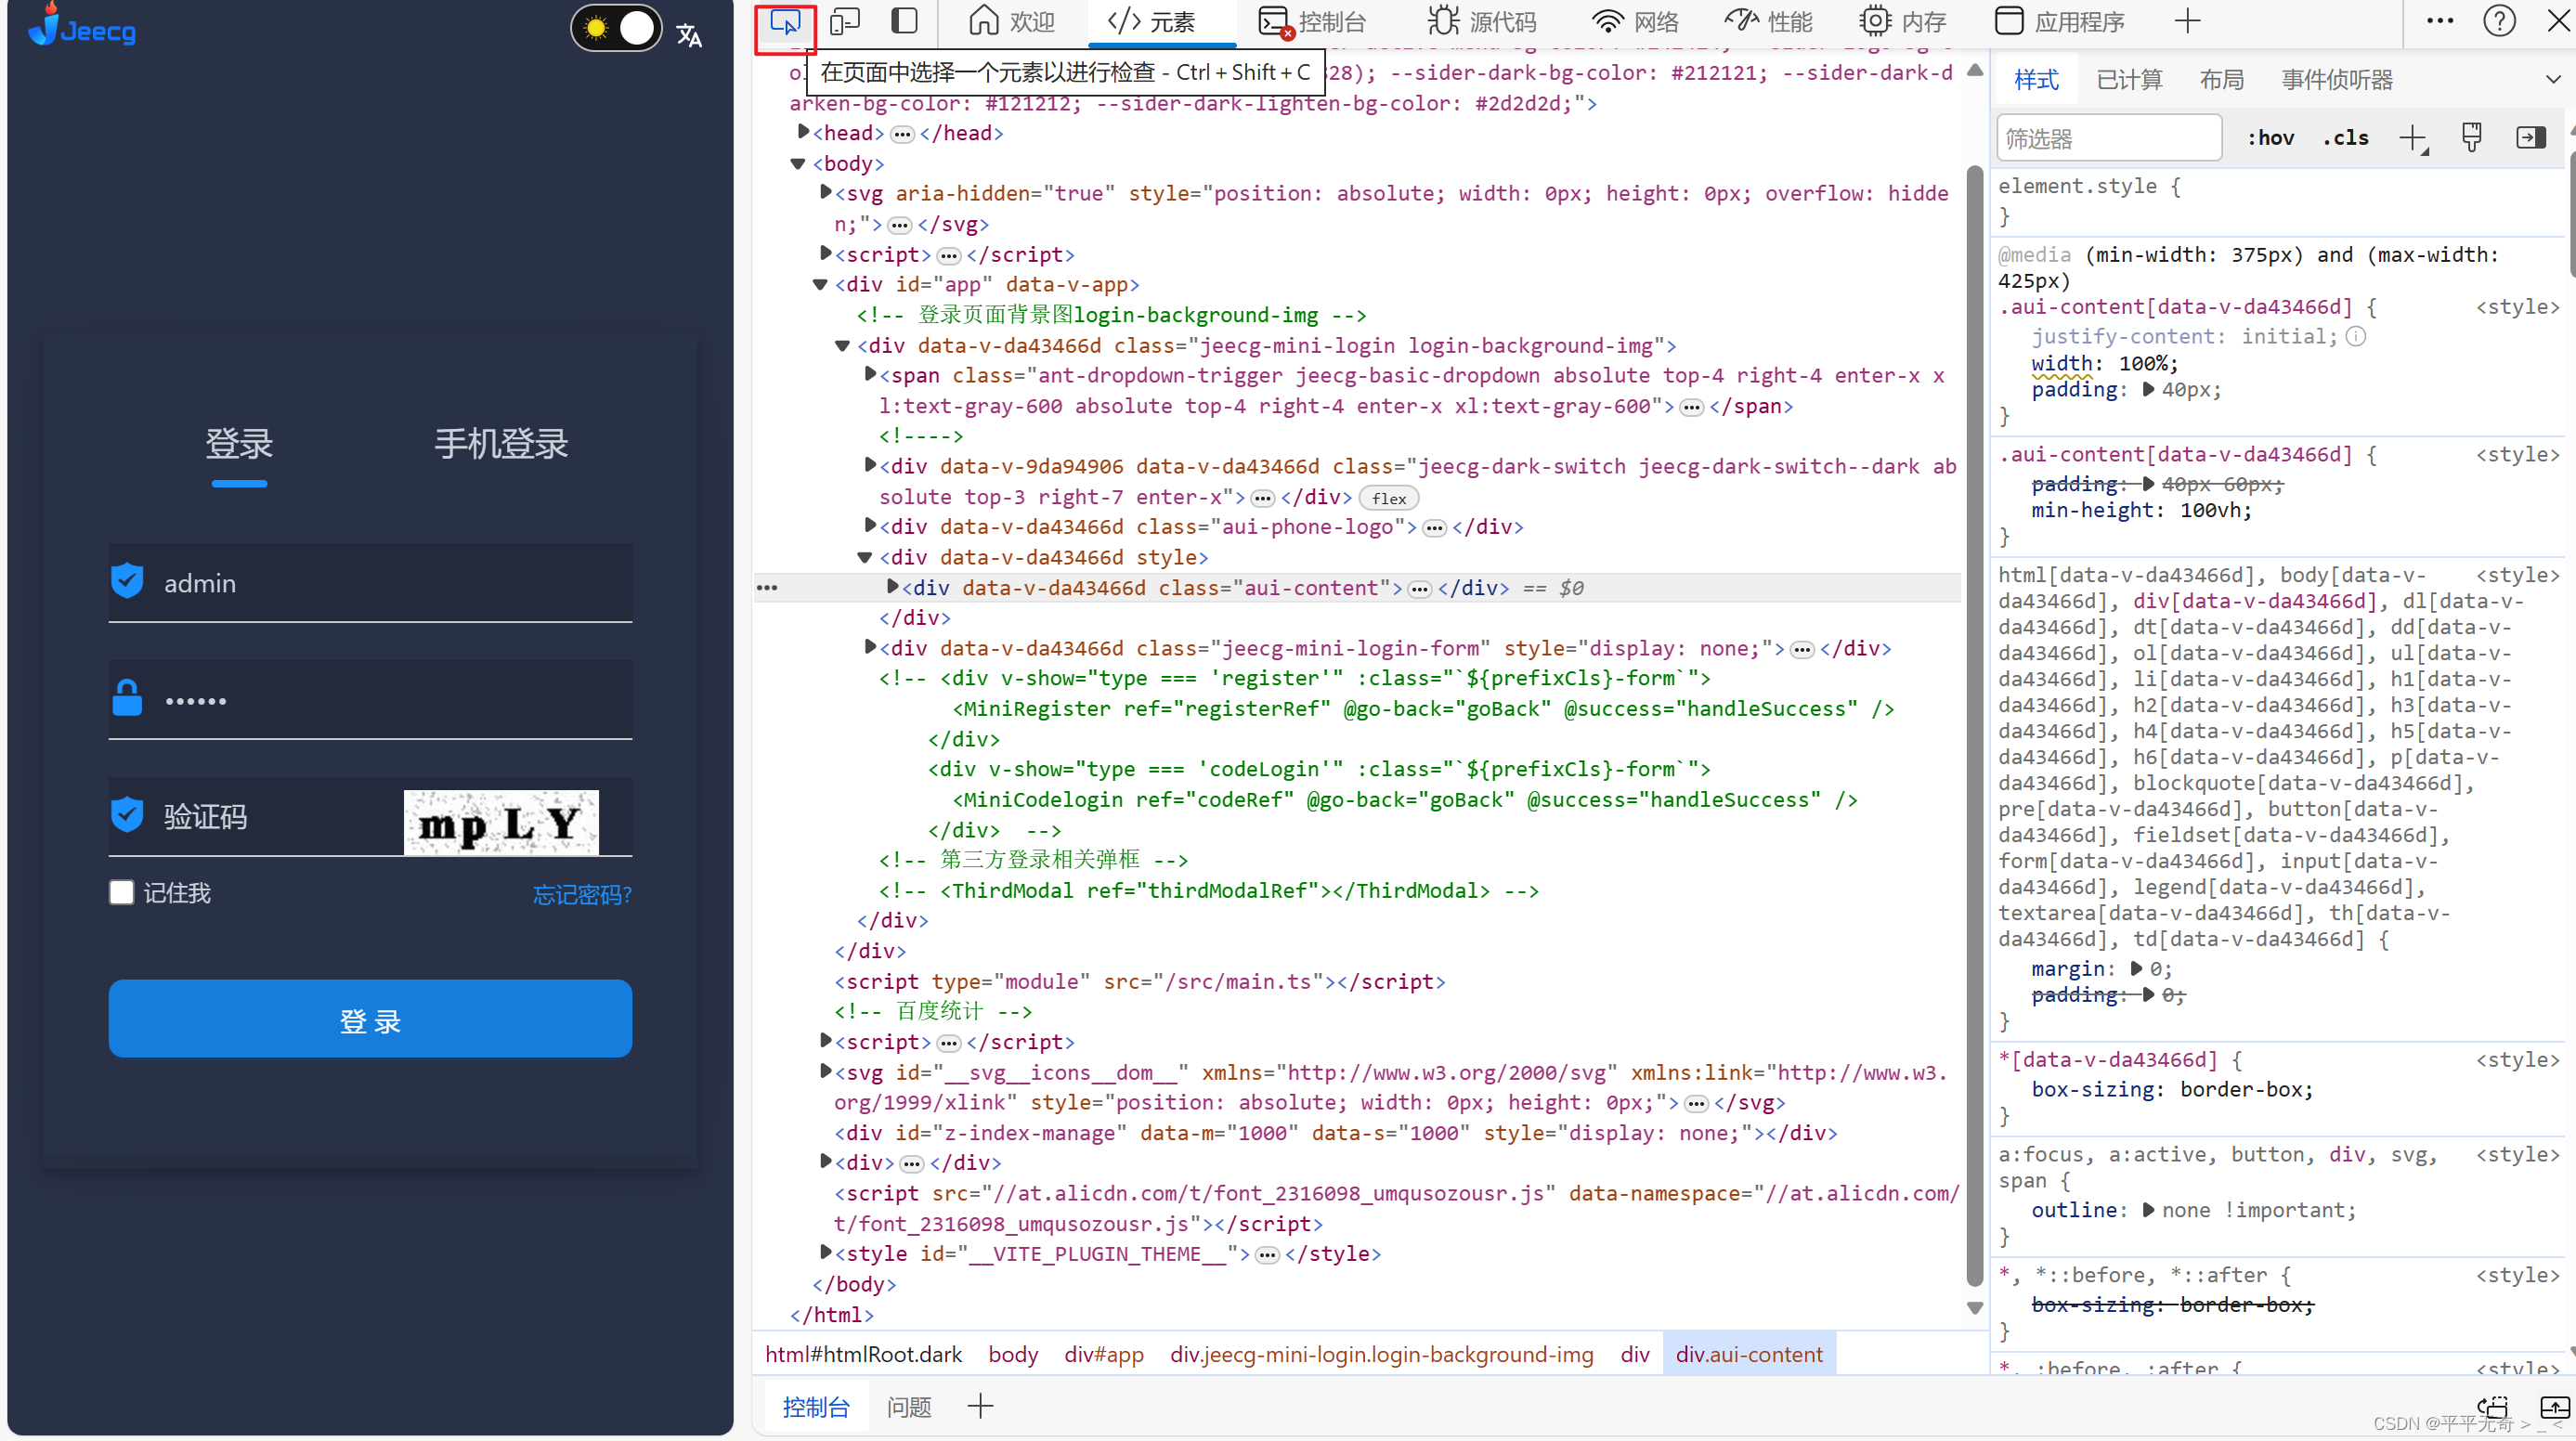Toggle the dark mode switch
This screenshot has width=2576, height=1441.
tap(616, 29)
